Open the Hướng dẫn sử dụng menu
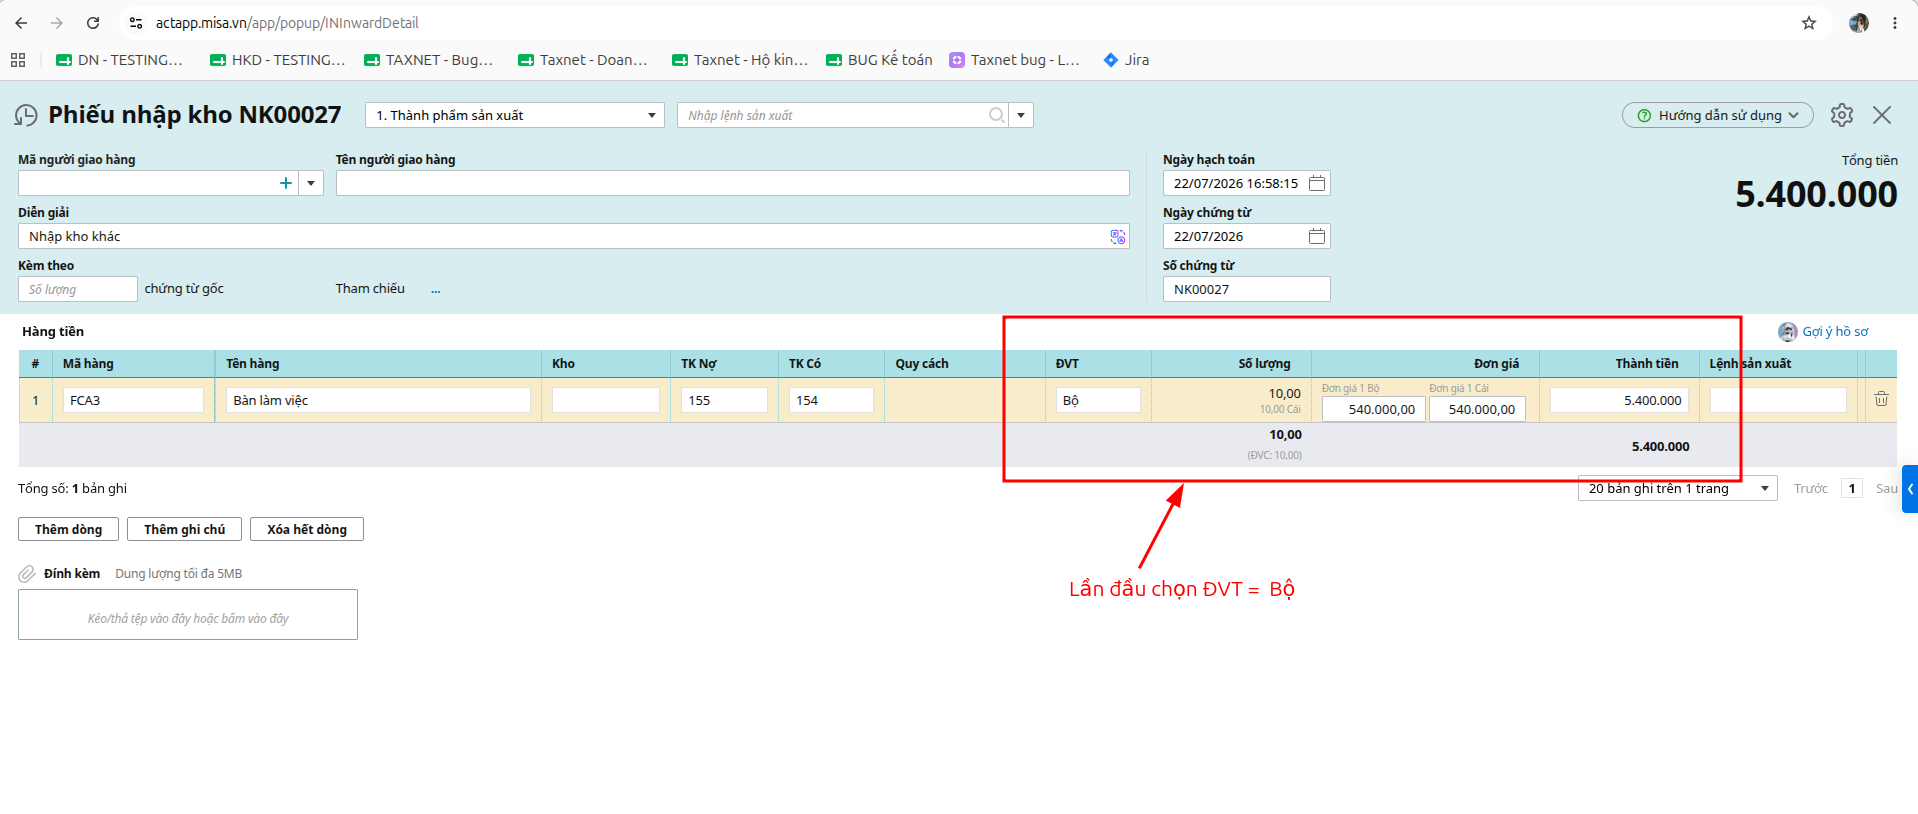 (x=1717, y=115)
